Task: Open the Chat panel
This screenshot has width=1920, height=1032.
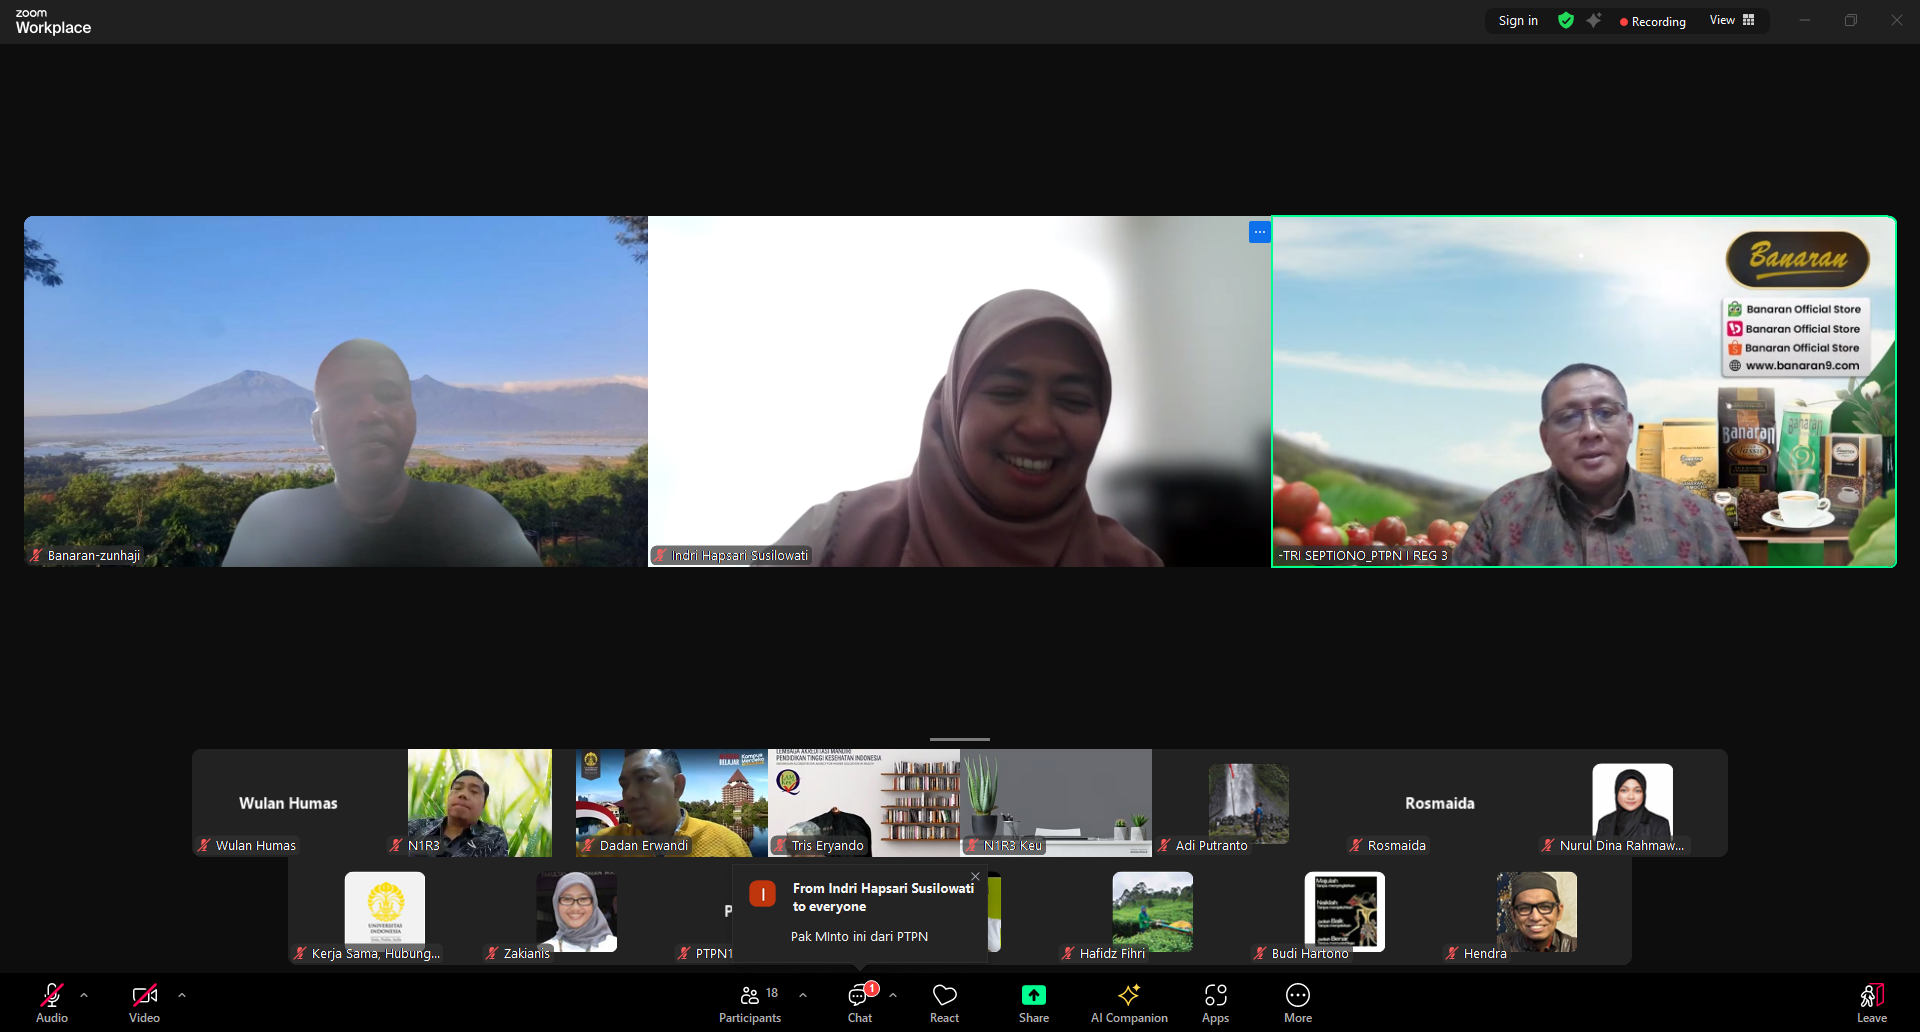Action: tap(859, 1003)
